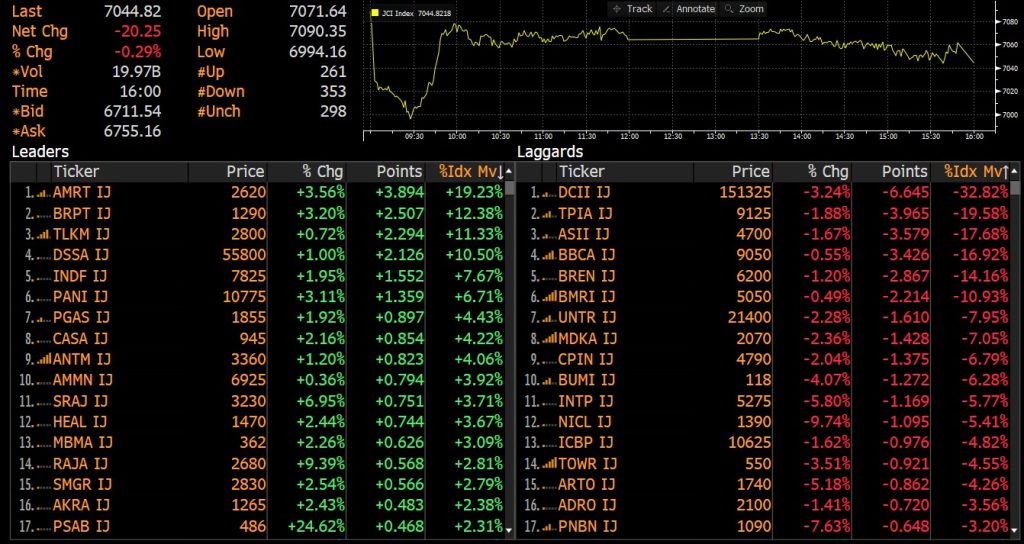Sort Leaders by %Idx Mv column header
Viewport: 1024px width, 544px height.
click(x=471, y=172)
